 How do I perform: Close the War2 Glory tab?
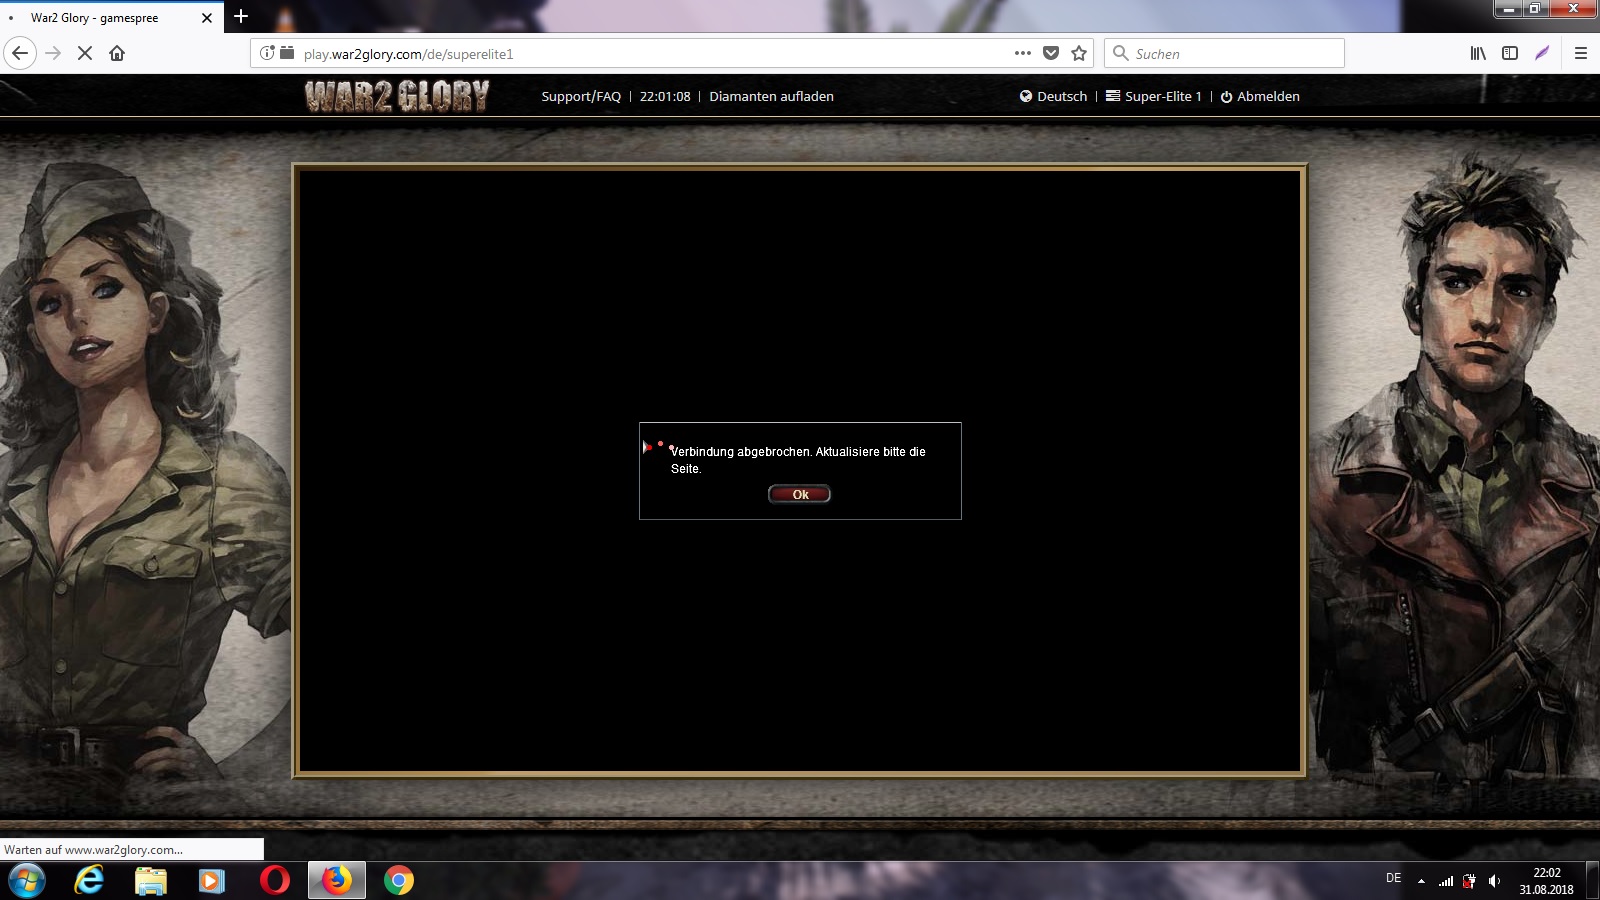(x=207, y=18)
